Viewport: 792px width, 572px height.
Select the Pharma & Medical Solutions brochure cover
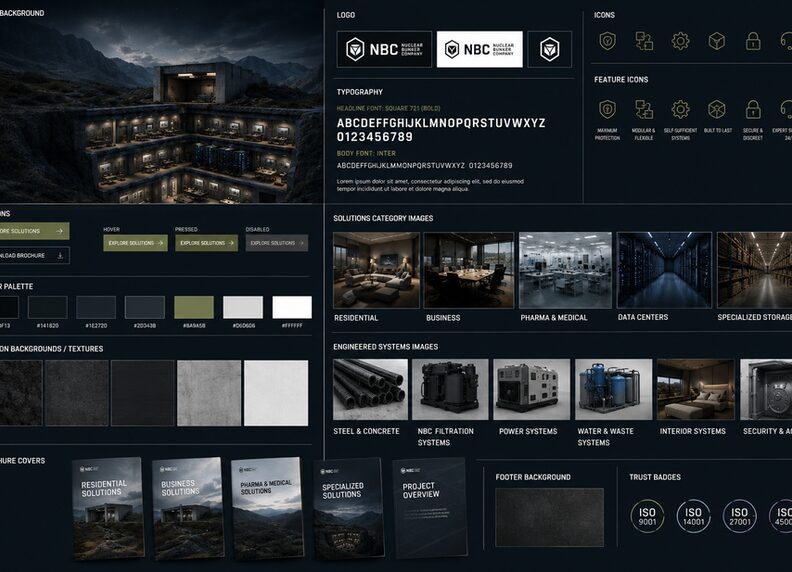click(268, 507)
